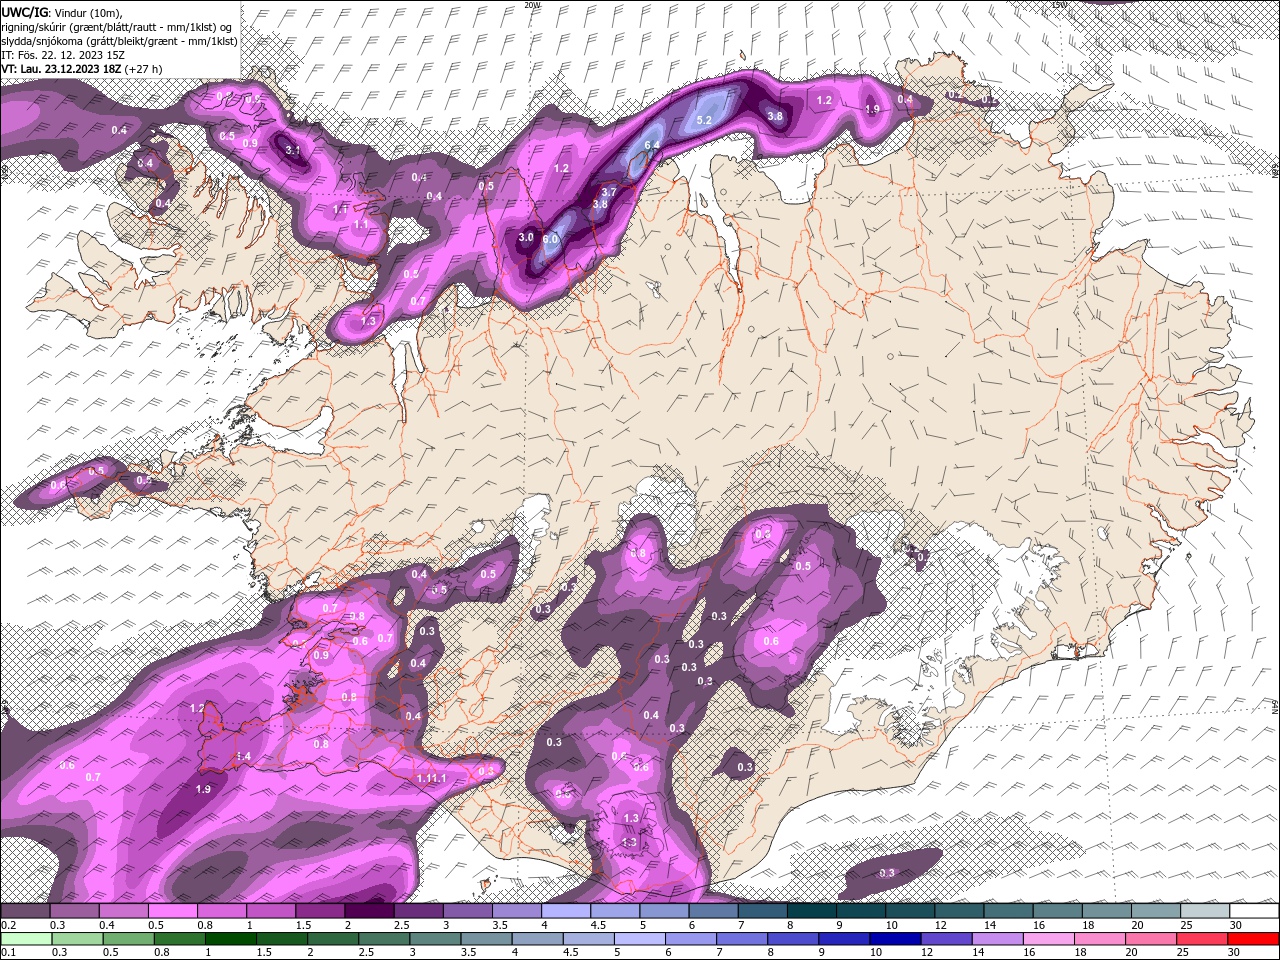
Task: Click the 6.4 snowfall value on map
Action: 653,145
